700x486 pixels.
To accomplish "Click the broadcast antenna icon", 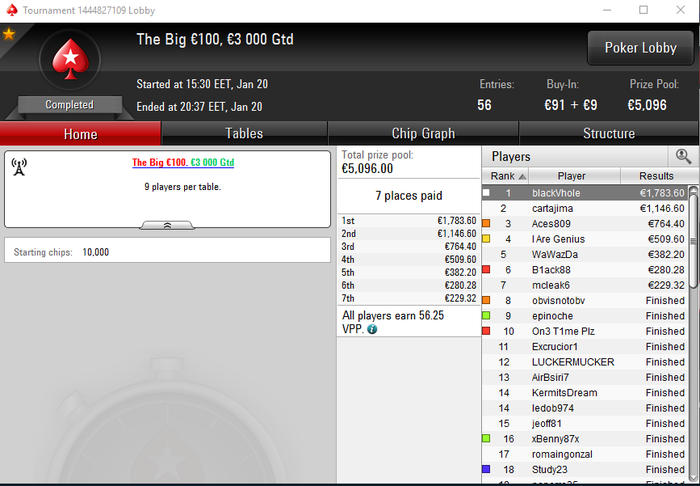I will point(19,167).
